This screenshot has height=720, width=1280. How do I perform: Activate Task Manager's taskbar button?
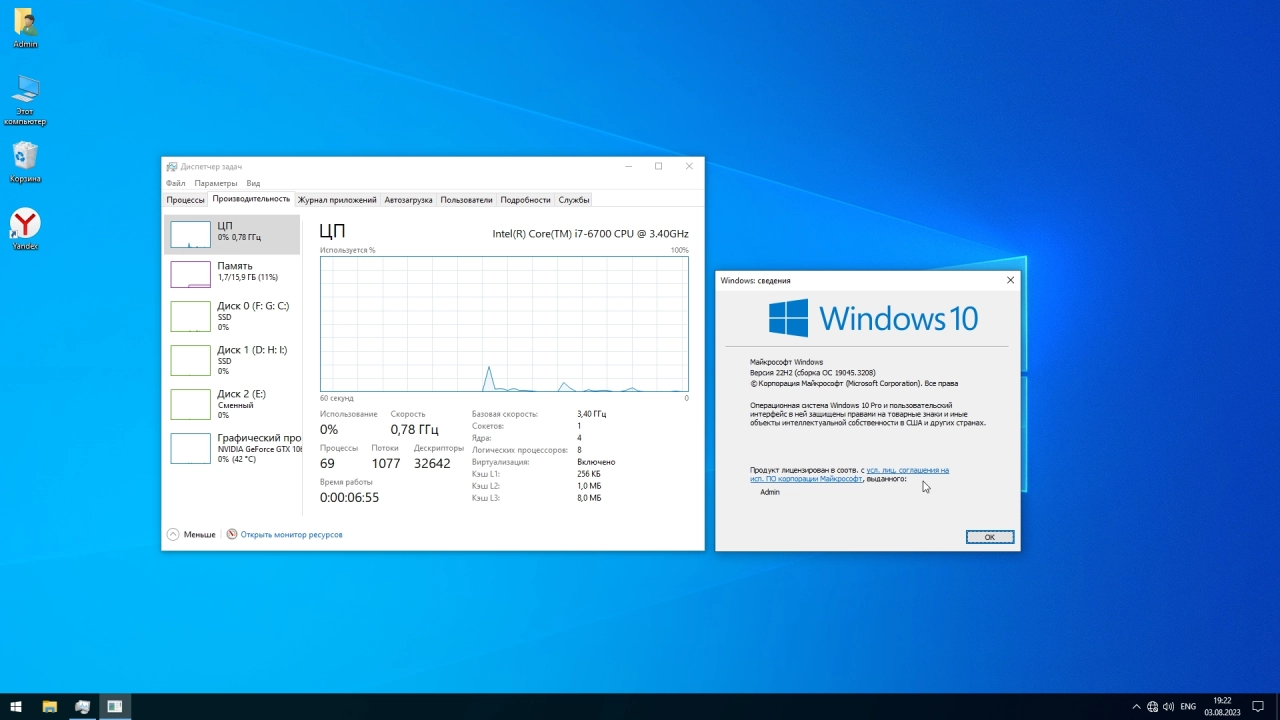pos(82,706)
